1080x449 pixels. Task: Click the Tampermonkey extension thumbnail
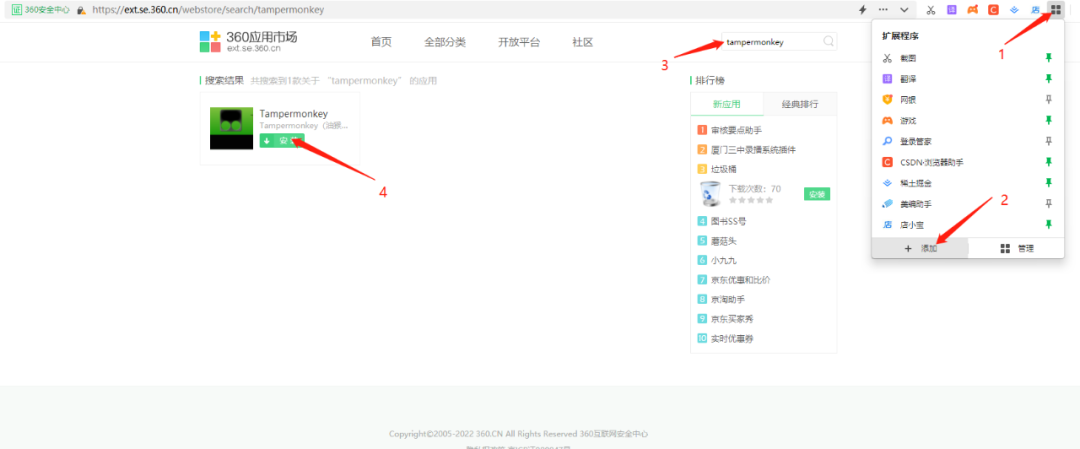click(x=231, y=128)
